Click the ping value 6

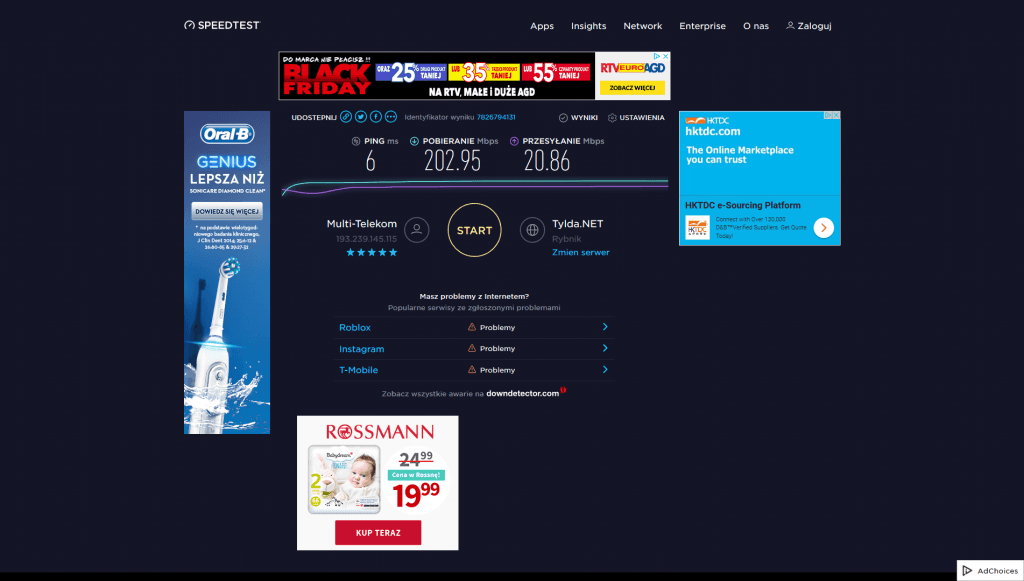(x=371, y=161)
